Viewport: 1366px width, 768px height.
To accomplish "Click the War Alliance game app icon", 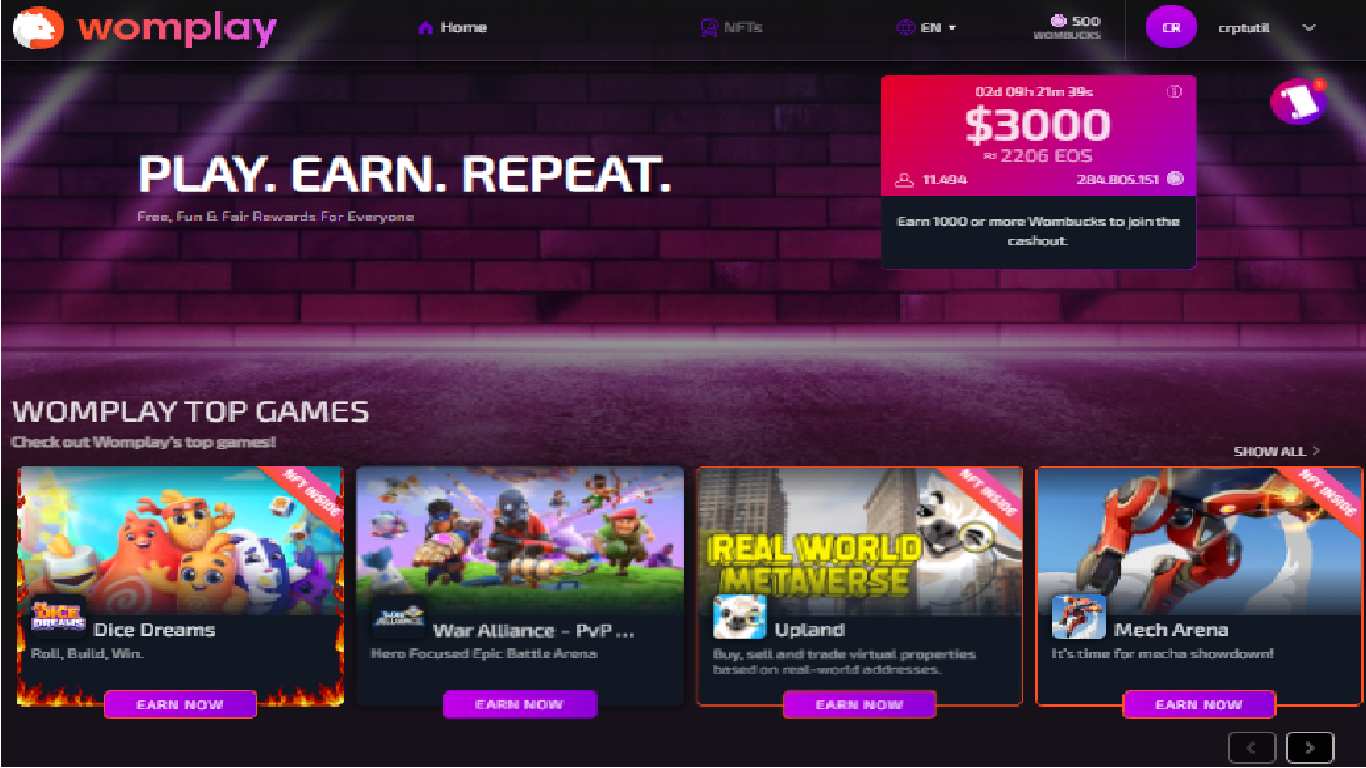I will 398,617.
